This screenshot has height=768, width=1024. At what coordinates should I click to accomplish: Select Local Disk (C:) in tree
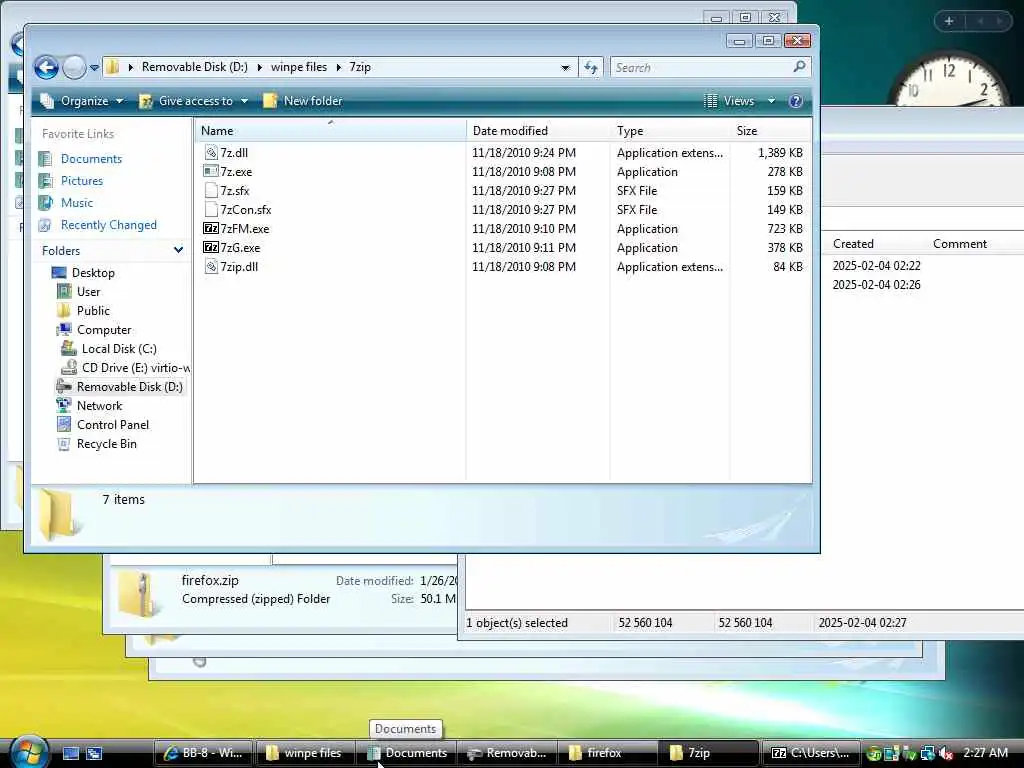pyautogui.click(x=119, y=349)
